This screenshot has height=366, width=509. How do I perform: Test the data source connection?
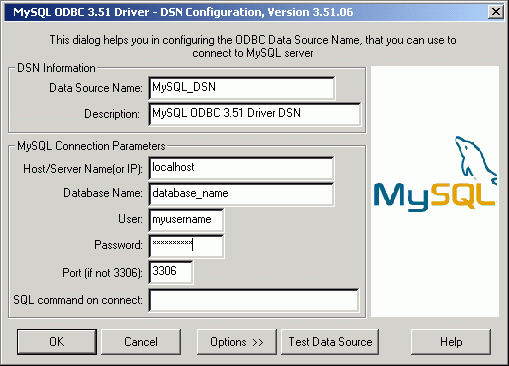coord(330,342)
